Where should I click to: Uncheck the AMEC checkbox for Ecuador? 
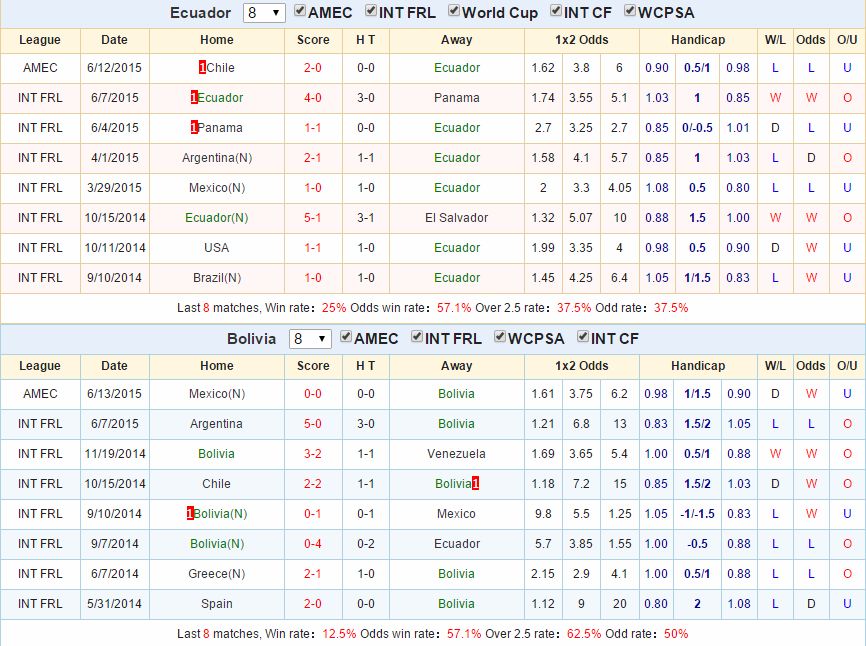(x=300, y=11)
